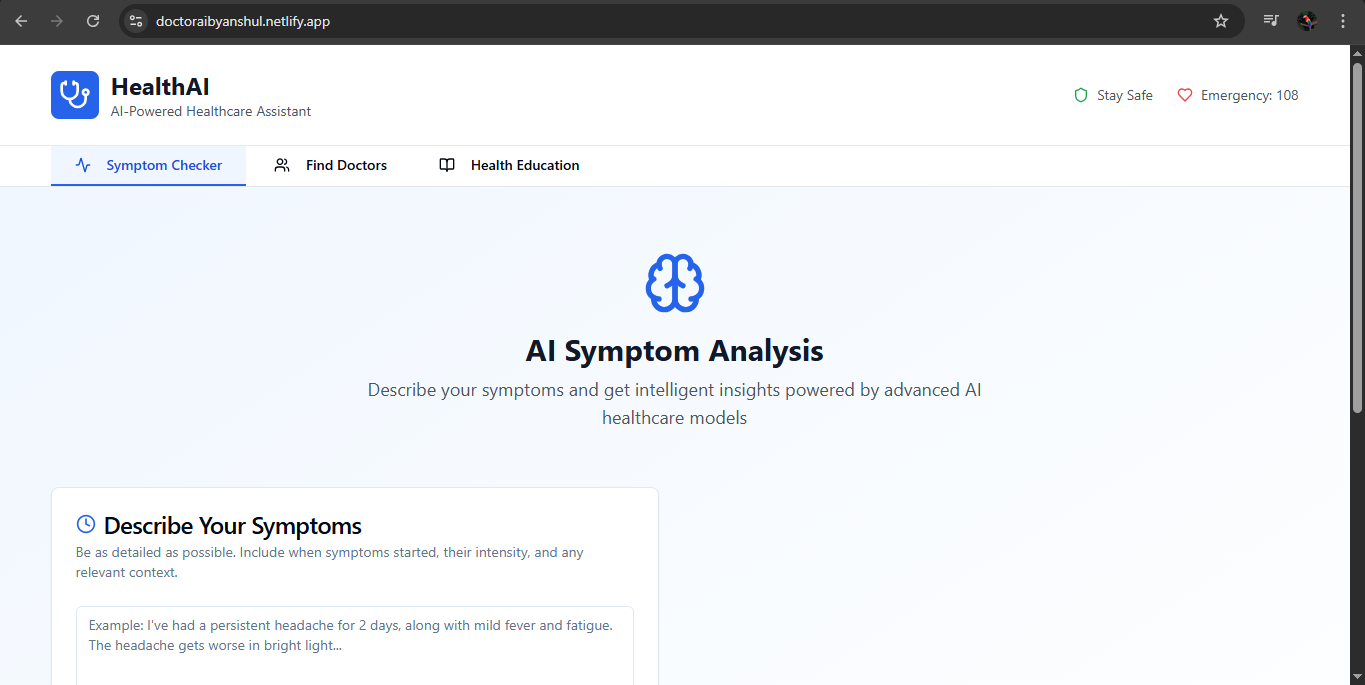This screenshot has width=1365, height=685.
Task: Click the people icon on Find Doctors tab
Action: (282, 165)
